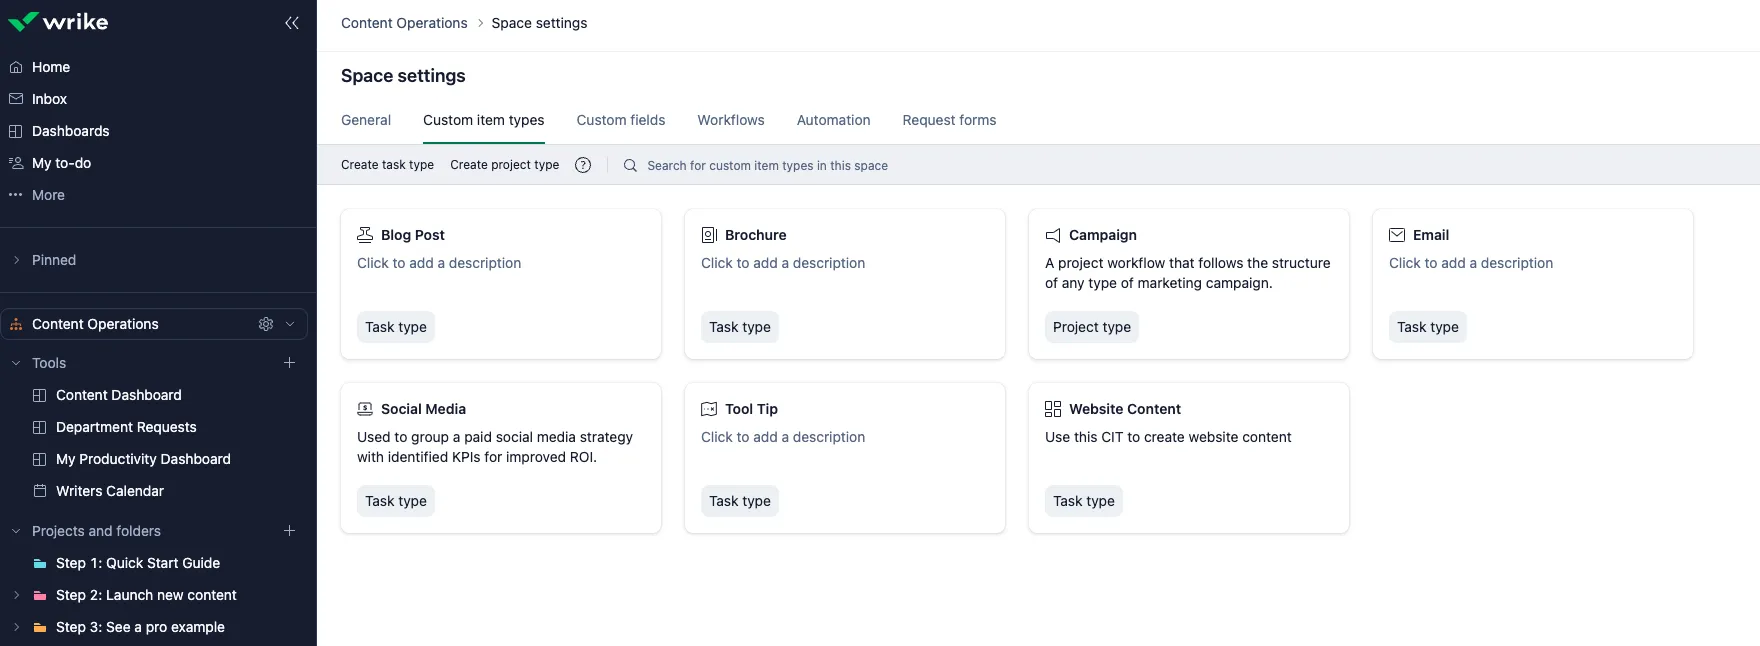Screen dimensions: 1760x646
Task: Add description to Brochure card
Action: (x=783, y=263)
